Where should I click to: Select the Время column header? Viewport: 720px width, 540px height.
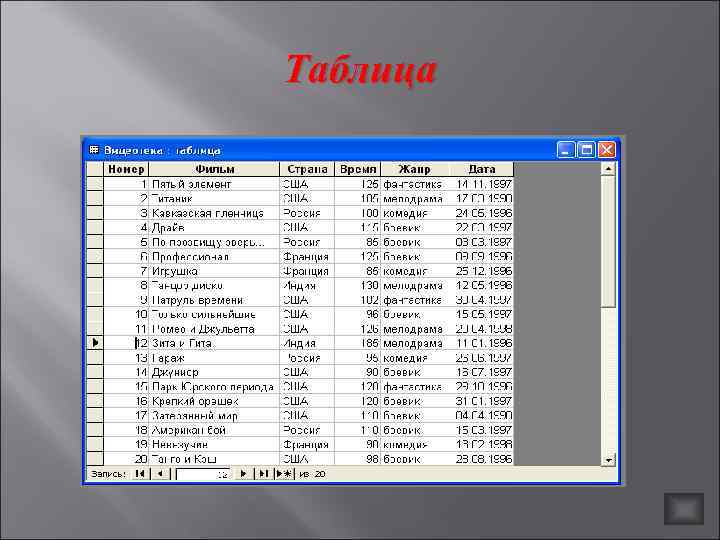pyautogui.click(x=358, y=169)
